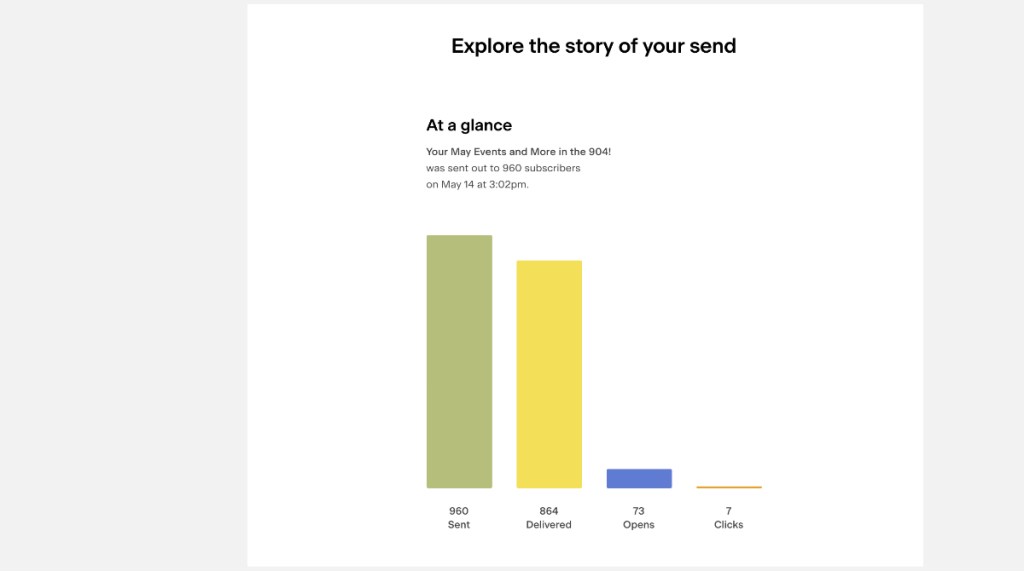Select the "Opens" axis label
The width and height of the screenshot is (1024, 571).
click(x=639, y=525)
